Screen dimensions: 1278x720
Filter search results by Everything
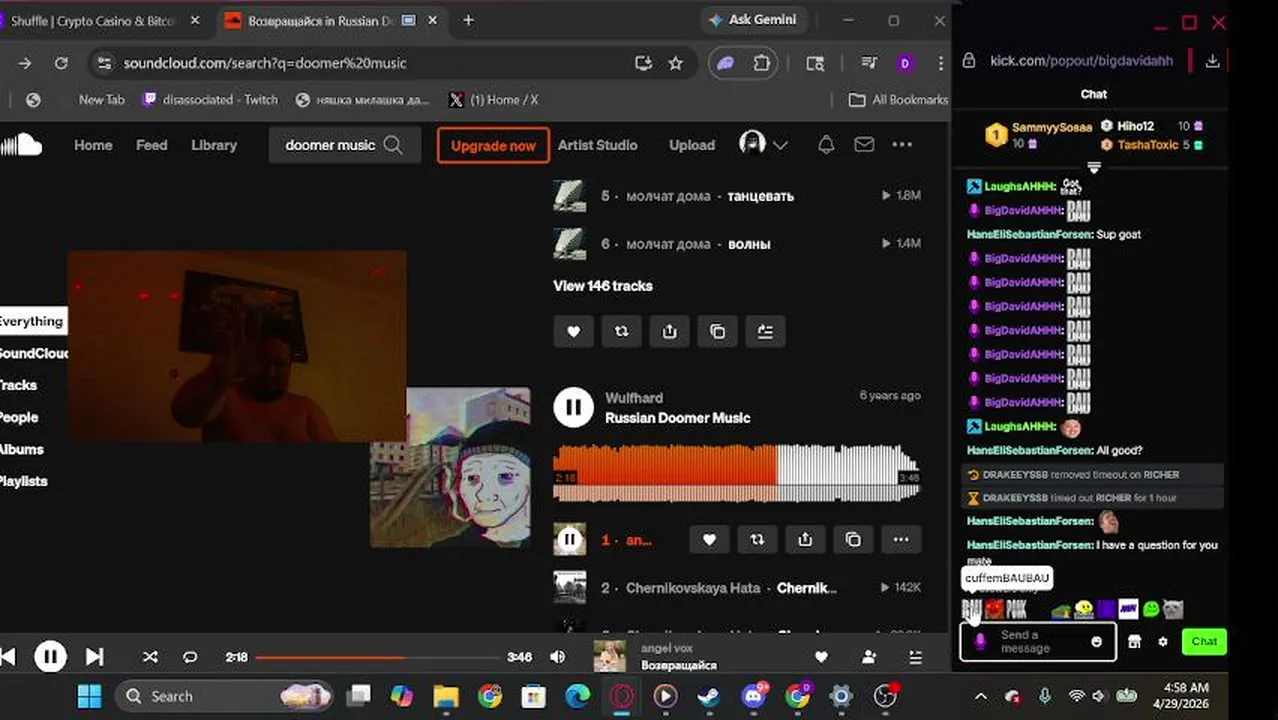click(x=32, y=321)
